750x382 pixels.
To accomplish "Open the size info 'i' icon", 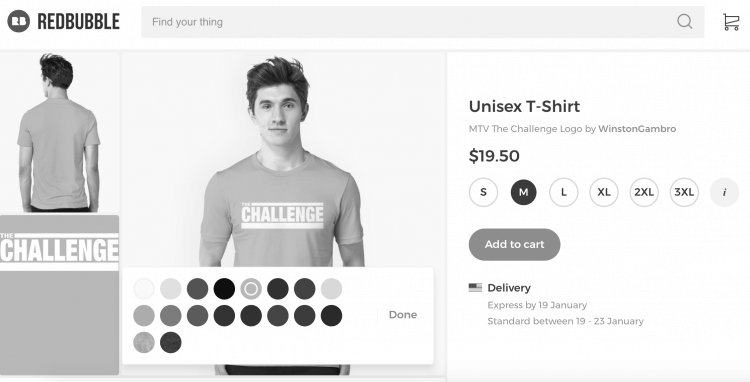I will 724,192.
